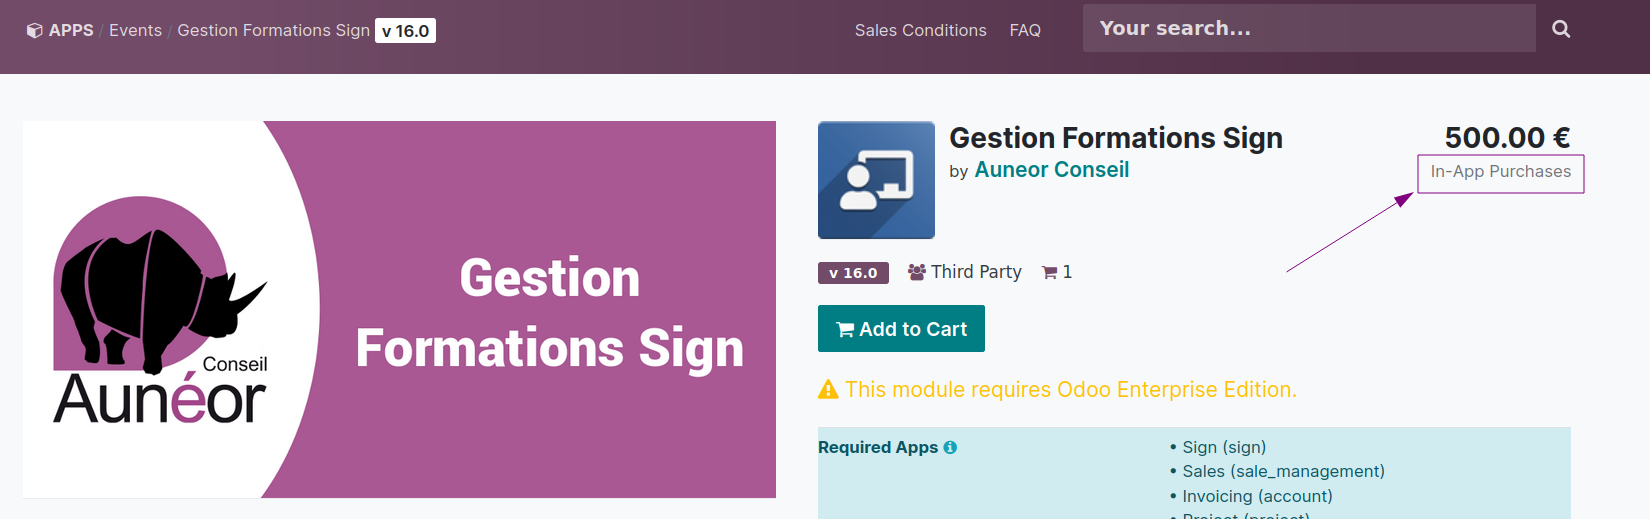Open Auneor Conseil author page

coord(1051,170)
